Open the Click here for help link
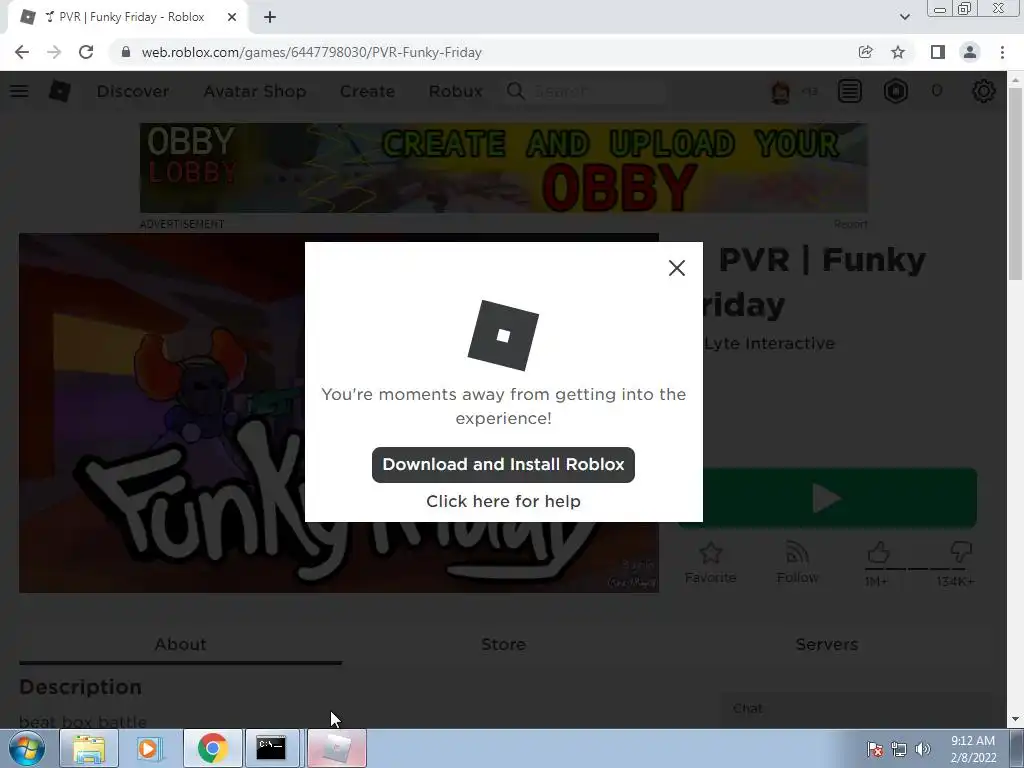 [x=503, y=501]
